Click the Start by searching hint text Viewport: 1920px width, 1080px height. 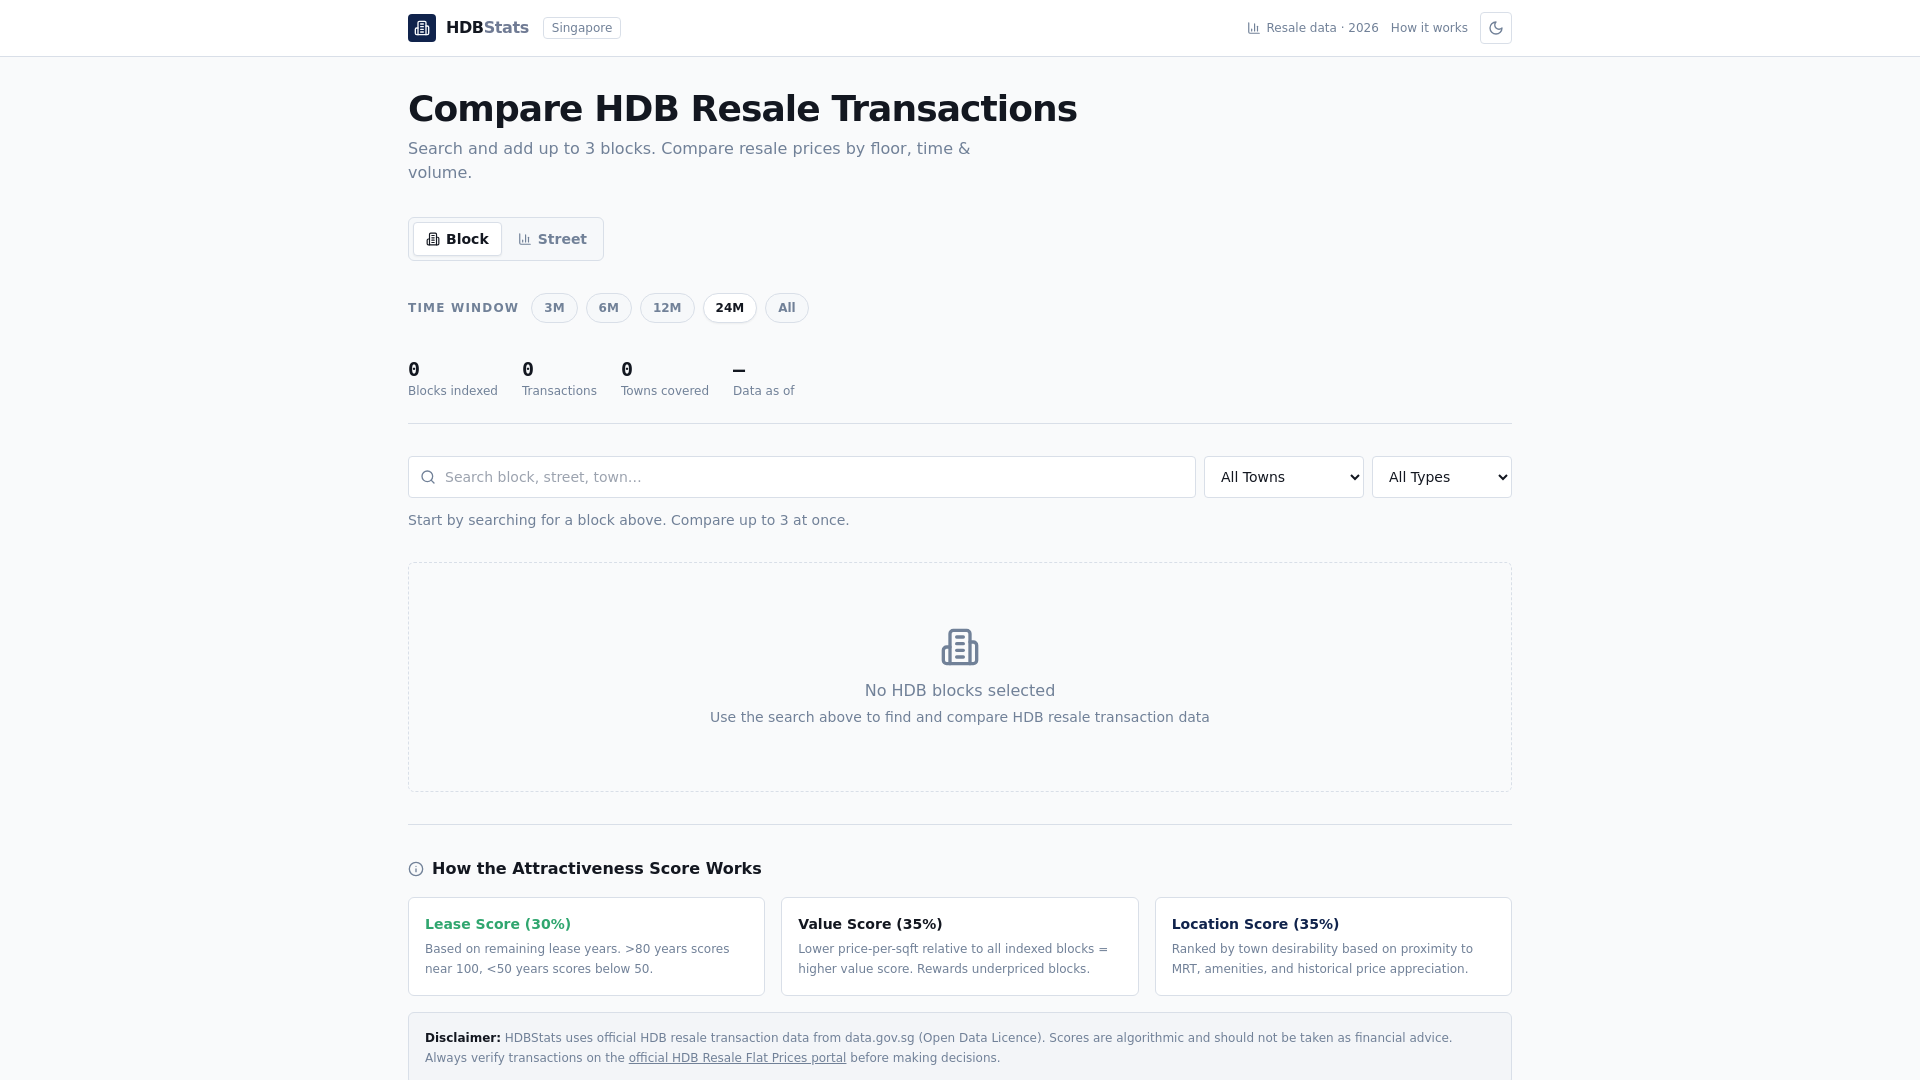pos(628,520)
